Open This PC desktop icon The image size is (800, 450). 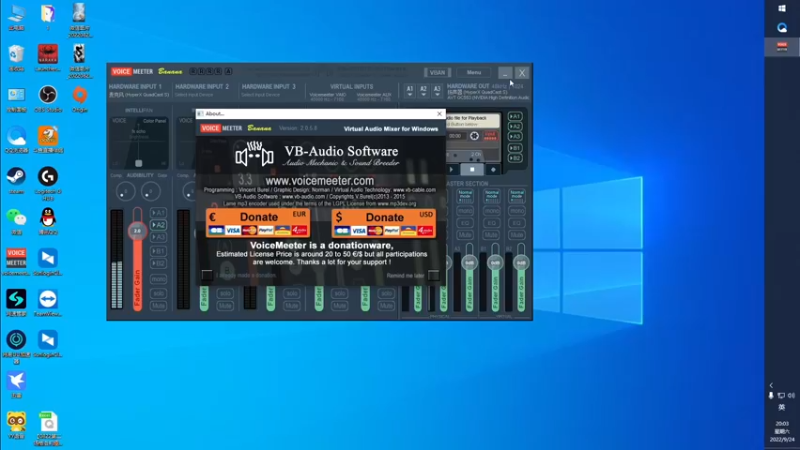click(x=16, y=16)
